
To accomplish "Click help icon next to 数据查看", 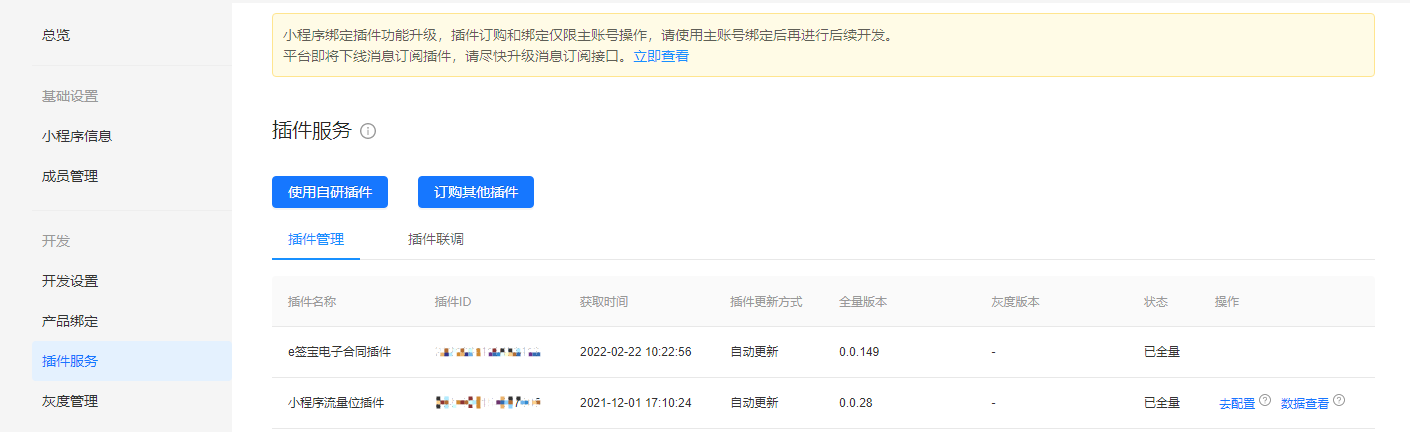I will click(1339, 400).
